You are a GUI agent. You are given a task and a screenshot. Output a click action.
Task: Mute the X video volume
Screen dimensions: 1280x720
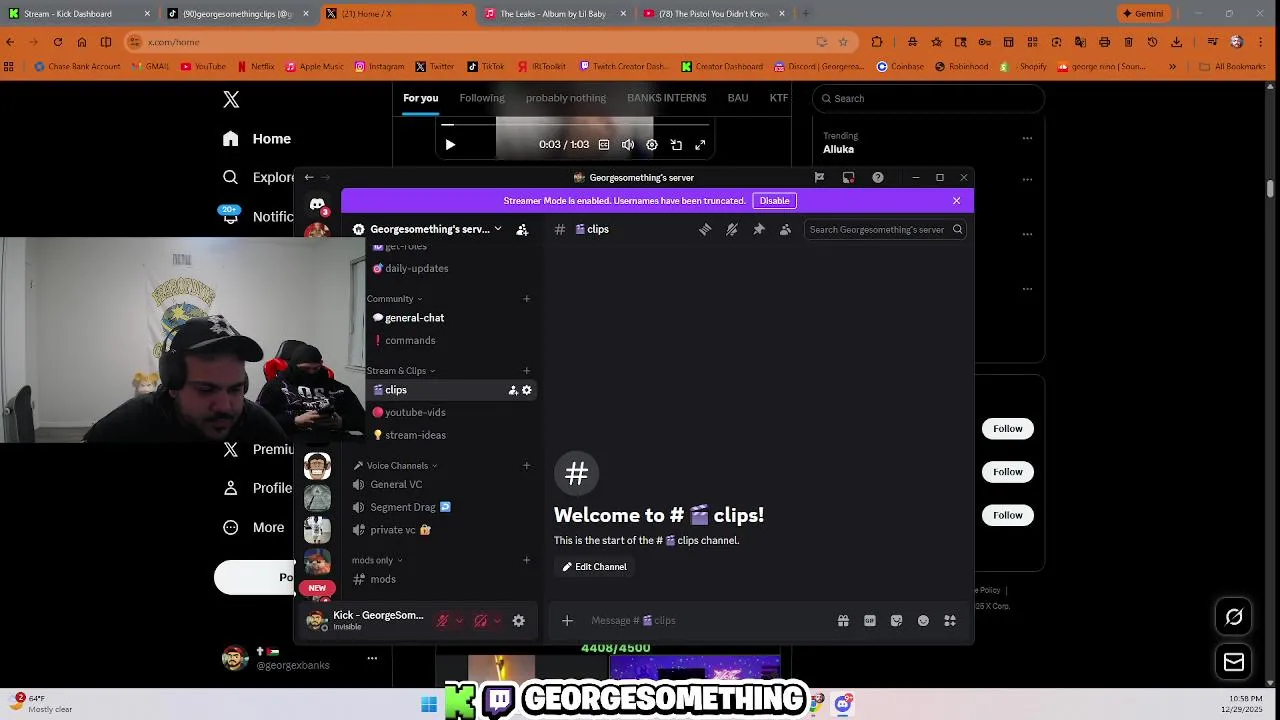[628, 145]
